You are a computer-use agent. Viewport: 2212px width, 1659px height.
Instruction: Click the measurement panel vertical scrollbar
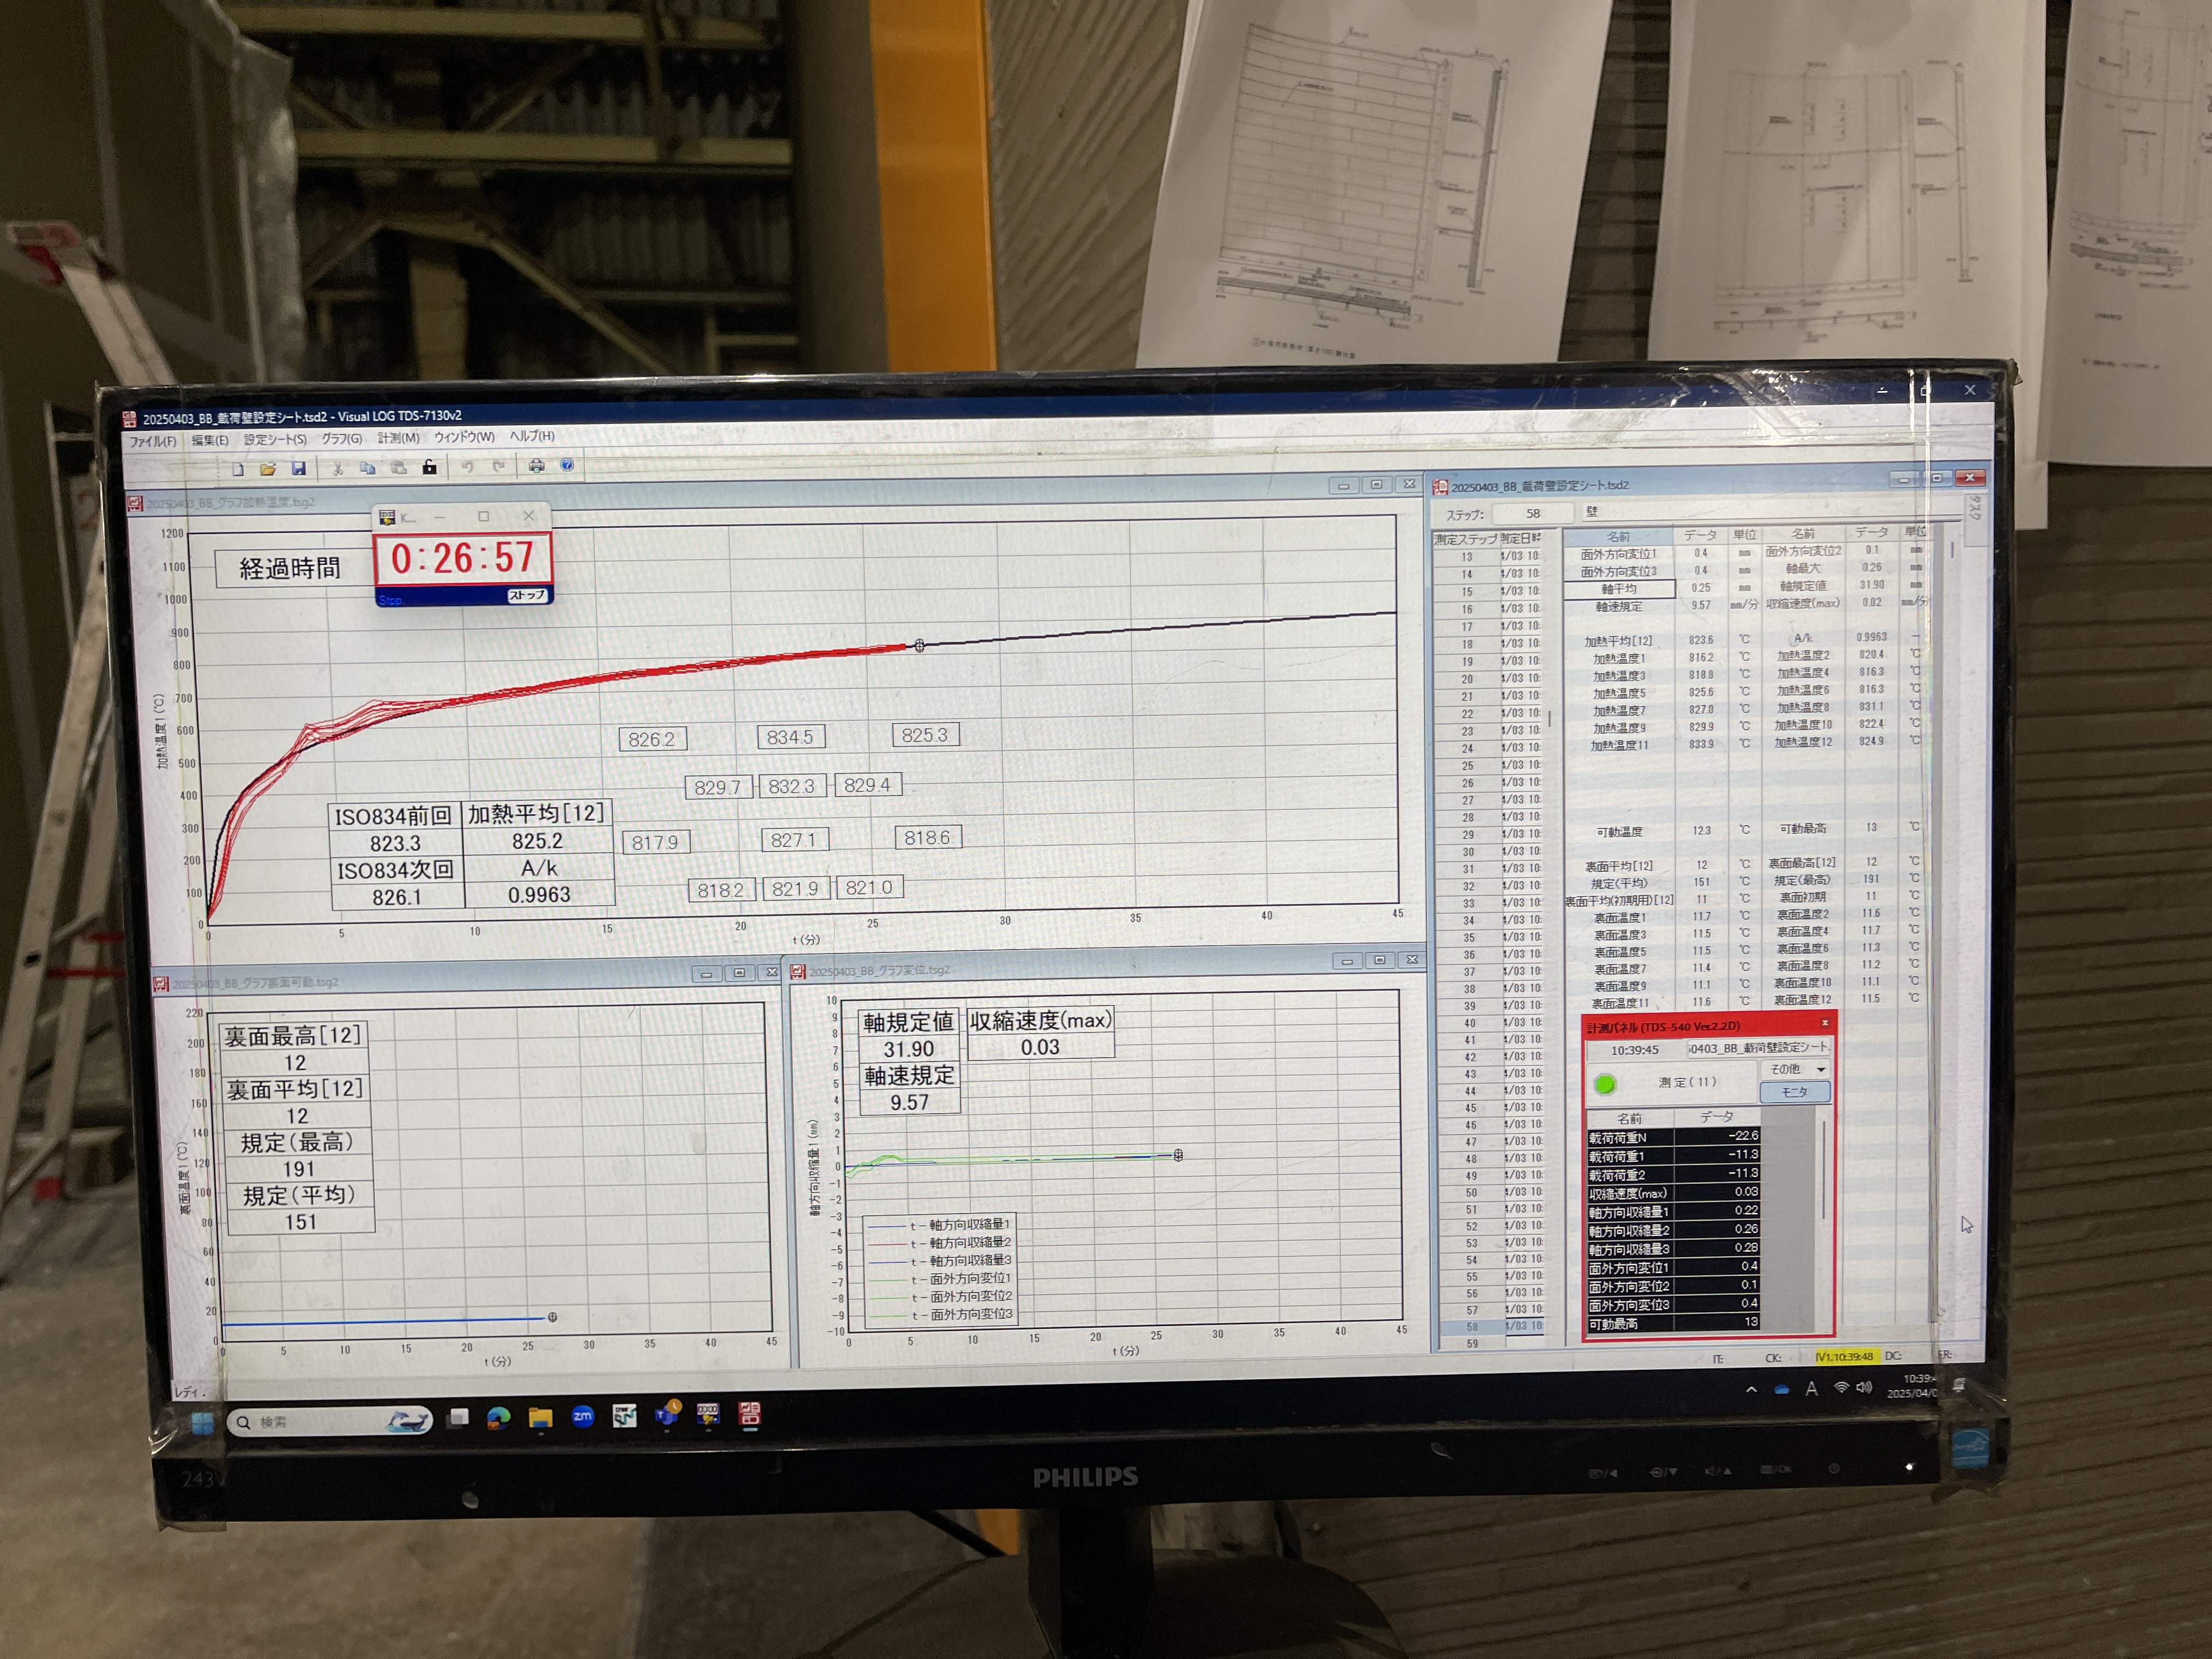pyautogui.click(x=1825, y=1170)
